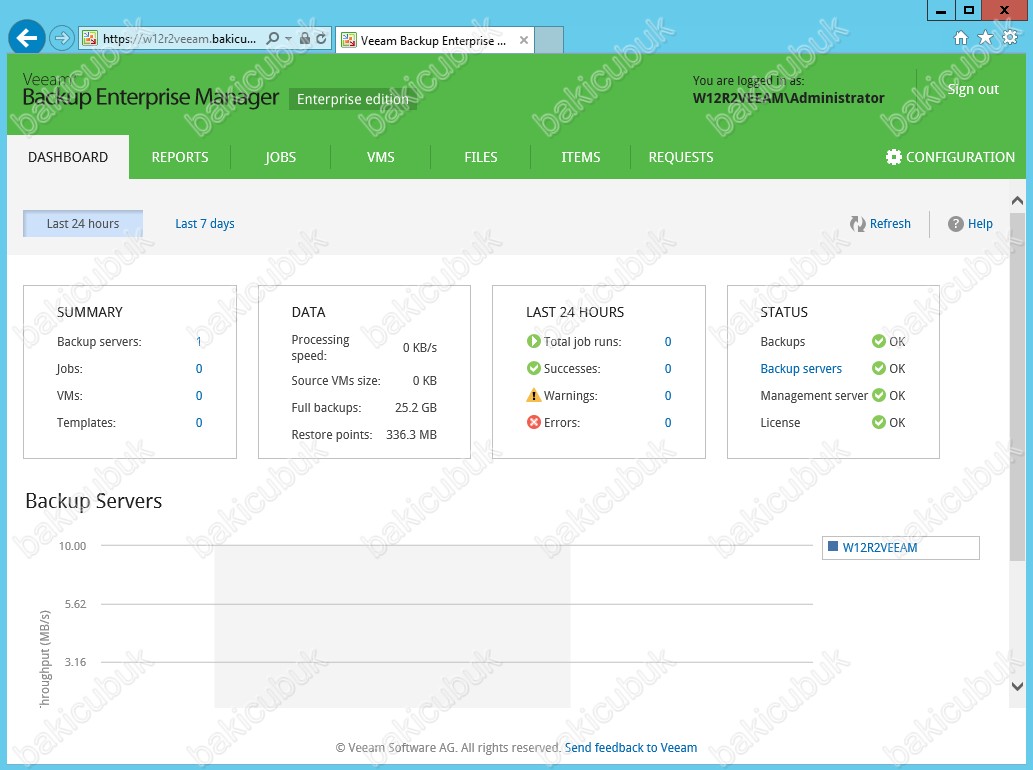Open the DASHBOARD tab

click(68, 157)
